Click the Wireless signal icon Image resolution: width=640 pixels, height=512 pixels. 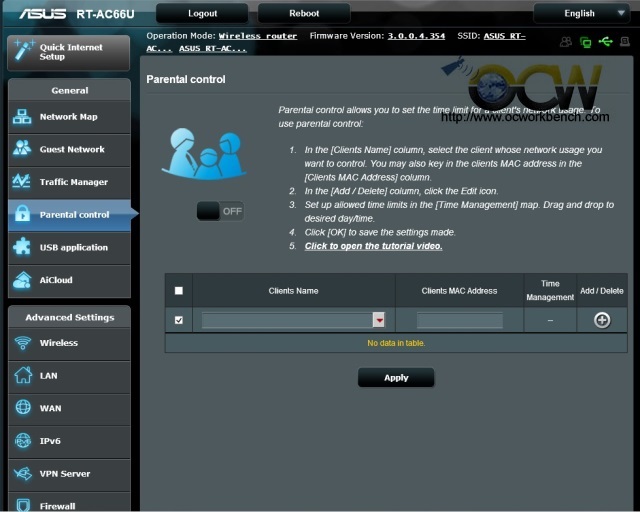click(23, 342)
